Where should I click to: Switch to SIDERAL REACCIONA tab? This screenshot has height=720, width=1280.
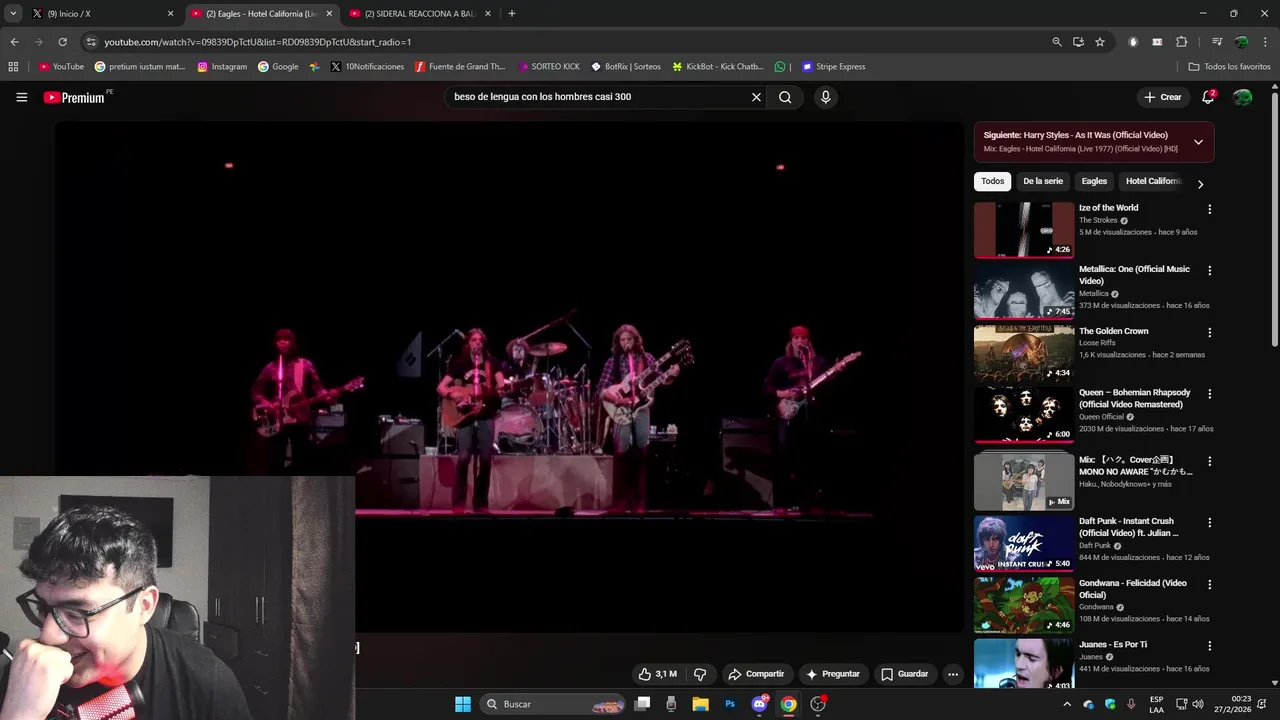419,14
